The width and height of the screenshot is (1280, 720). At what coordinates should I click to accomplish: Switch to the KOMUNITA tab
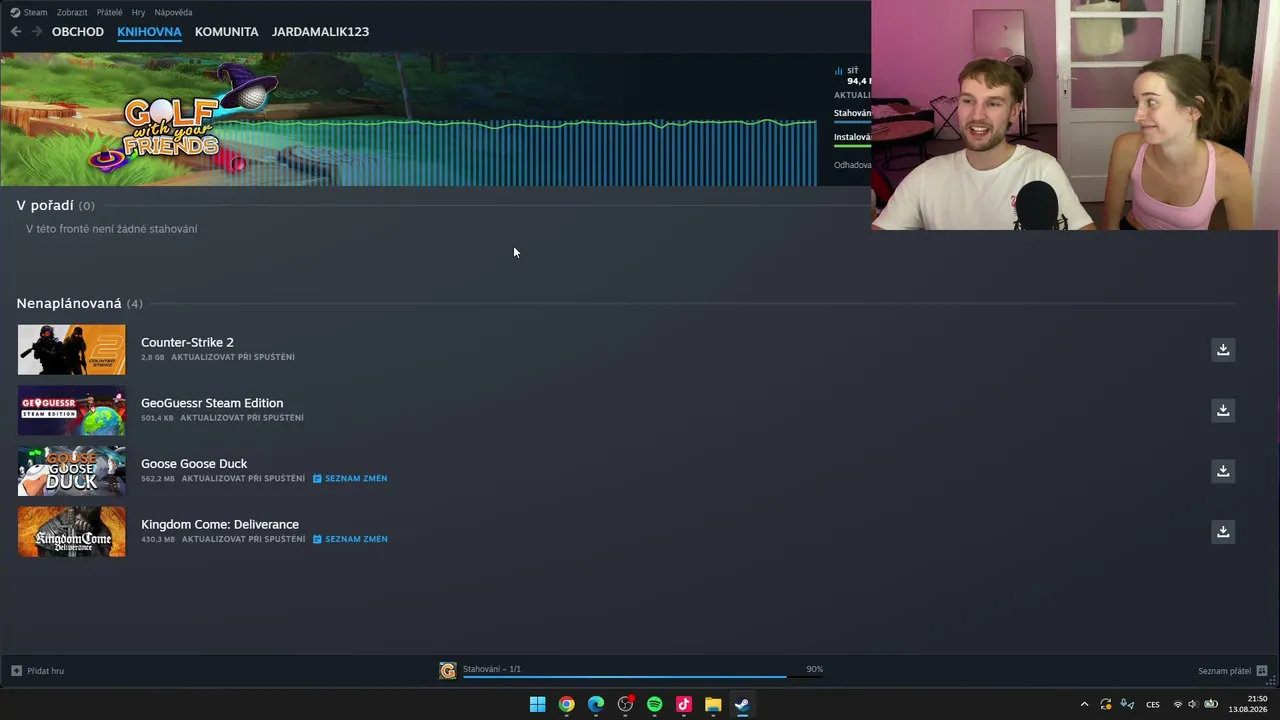(x=227, y=32)
